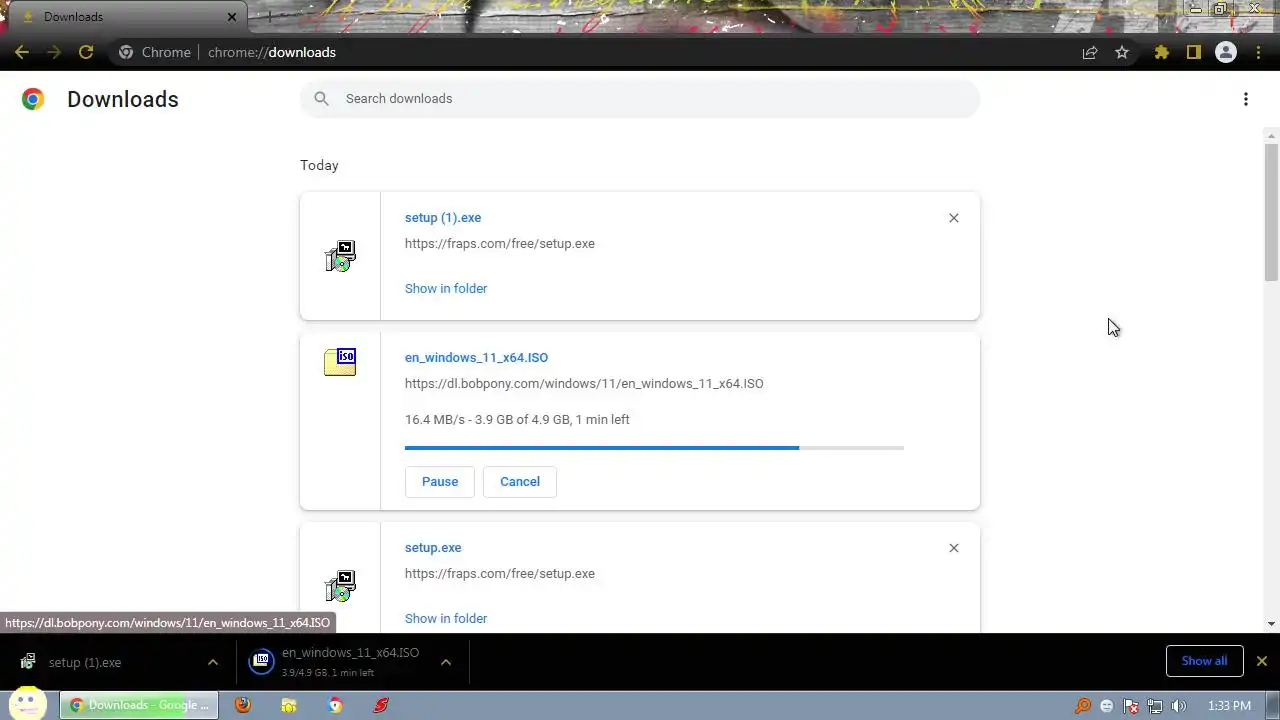Expand options for en_windows_11_x64.ISO in shelf
Image resolution: width=1280 pixels, height=720 pixels.
(x=446, y=662)
